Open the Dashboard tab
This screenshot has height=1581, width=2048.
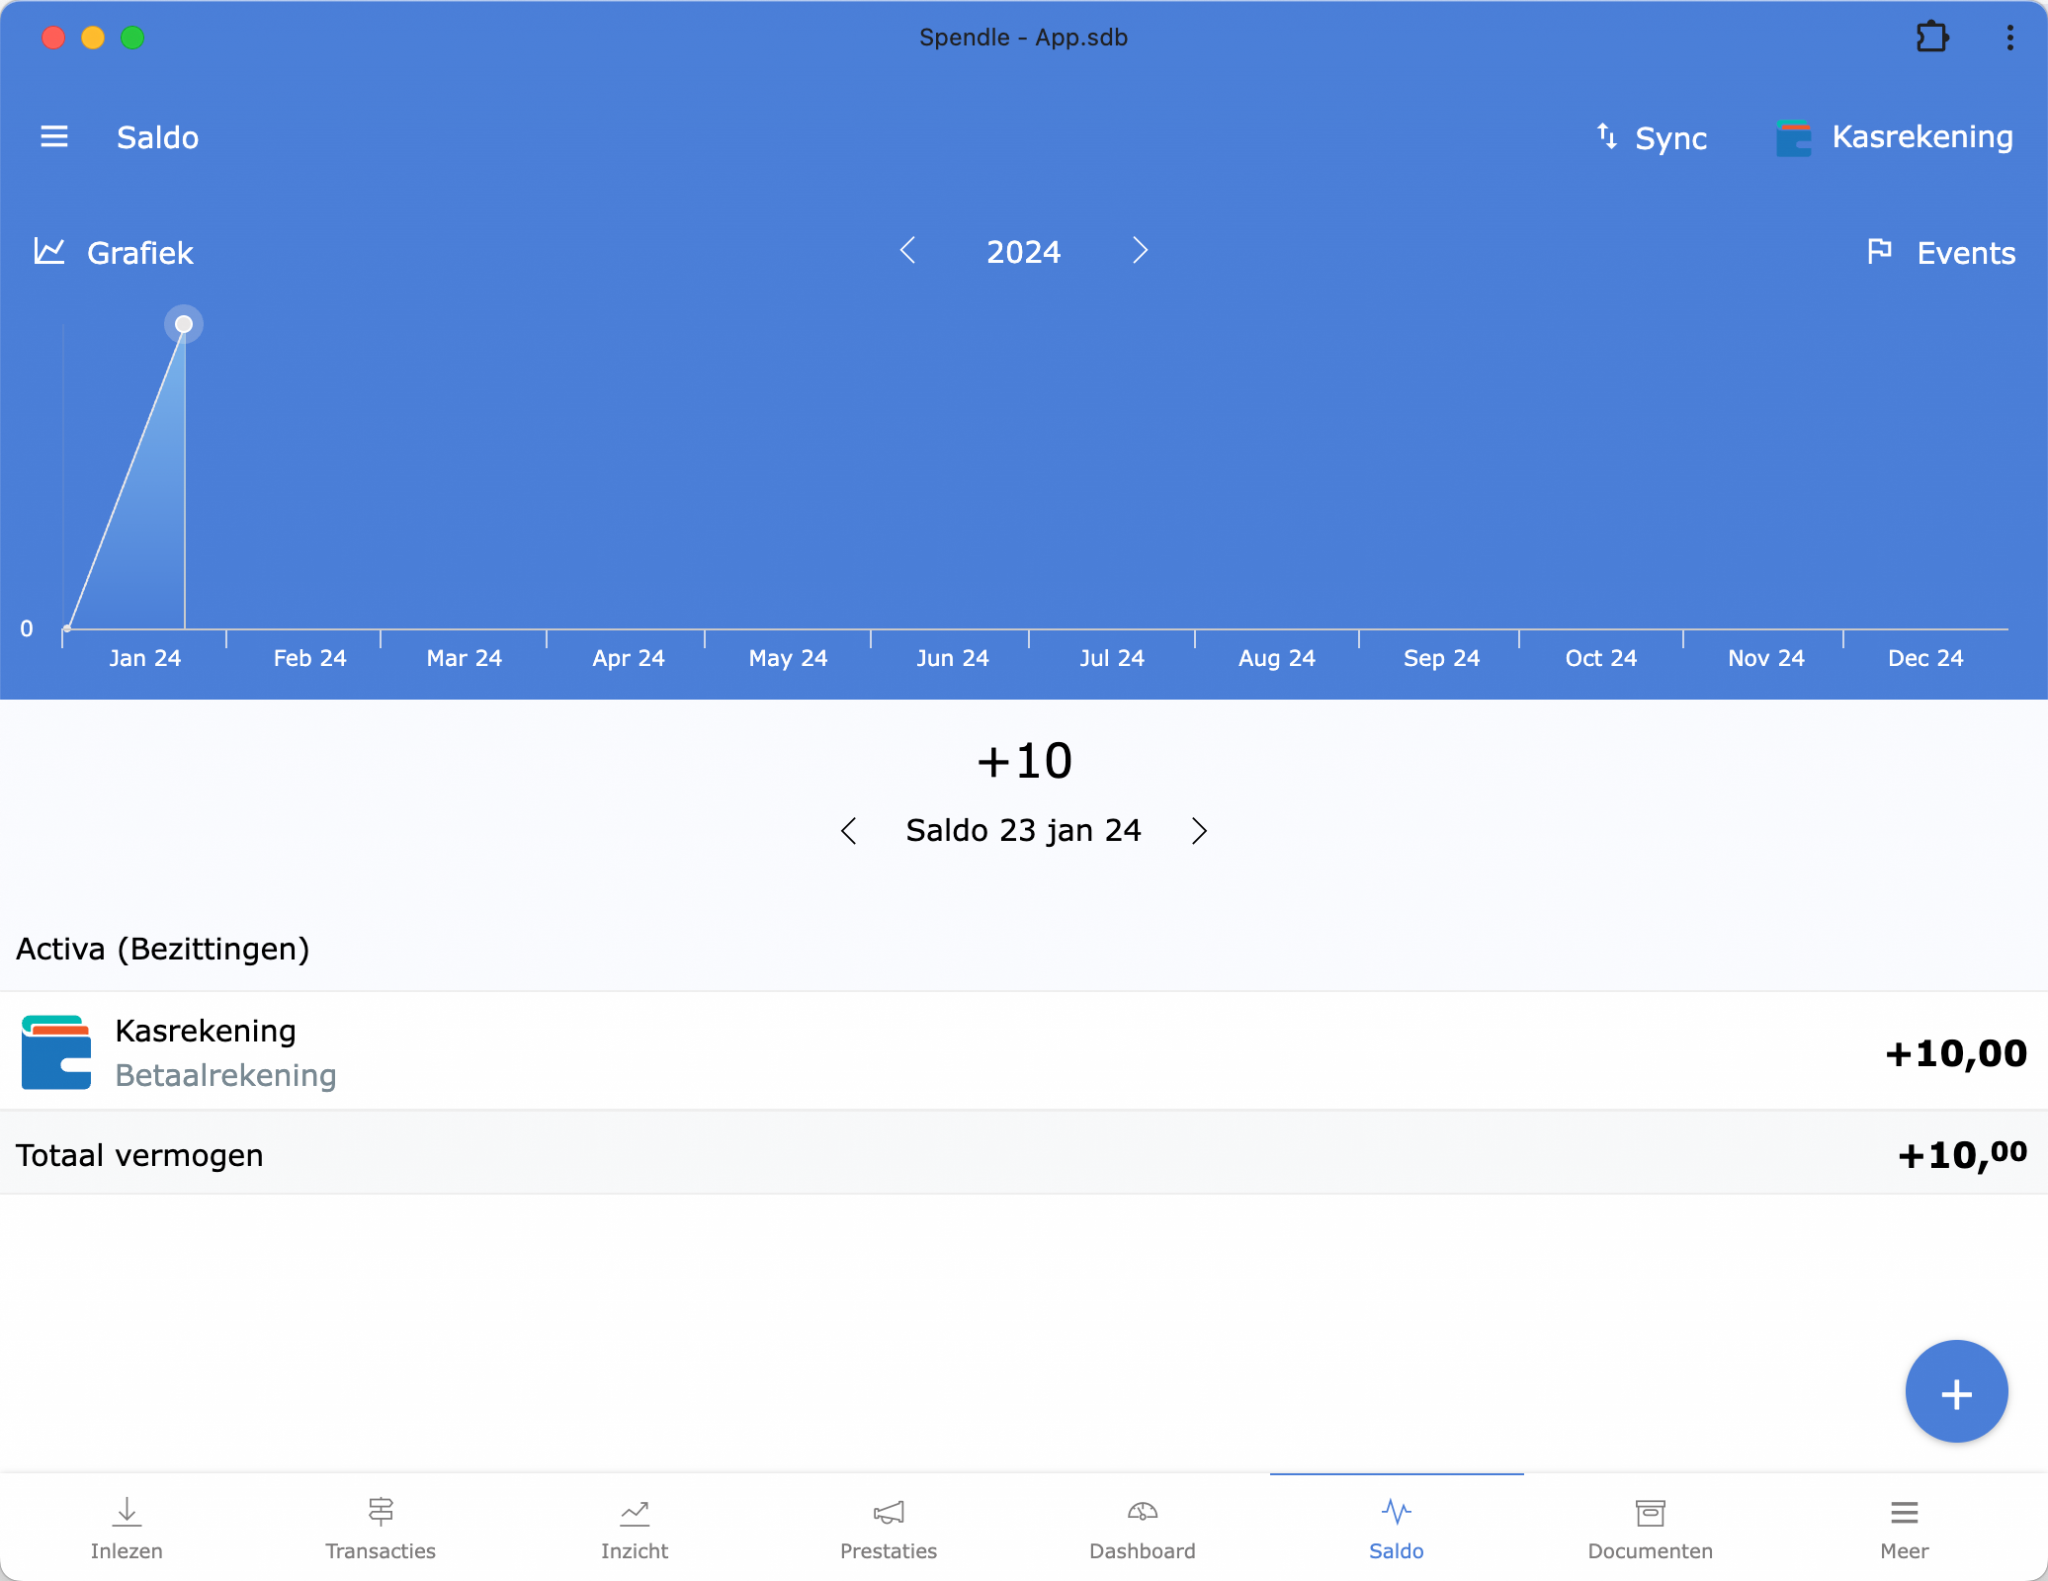tap(1142, 1528)
